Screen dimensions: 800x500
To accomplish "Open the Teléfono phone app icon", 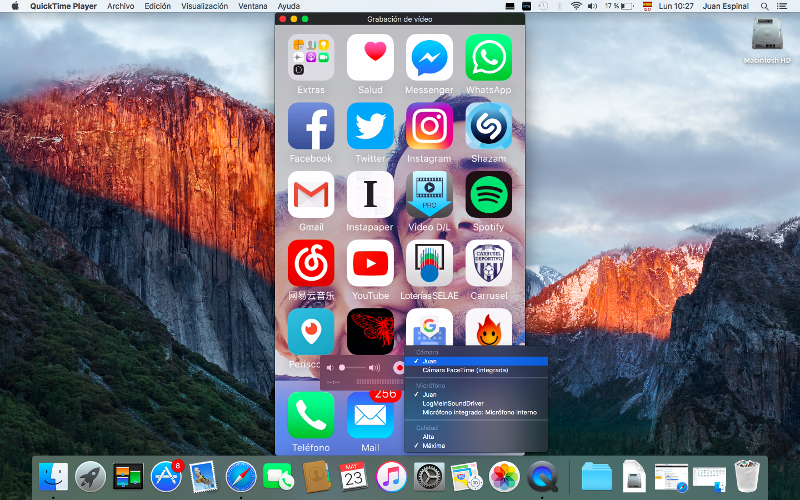I will (x=311, y=415).
